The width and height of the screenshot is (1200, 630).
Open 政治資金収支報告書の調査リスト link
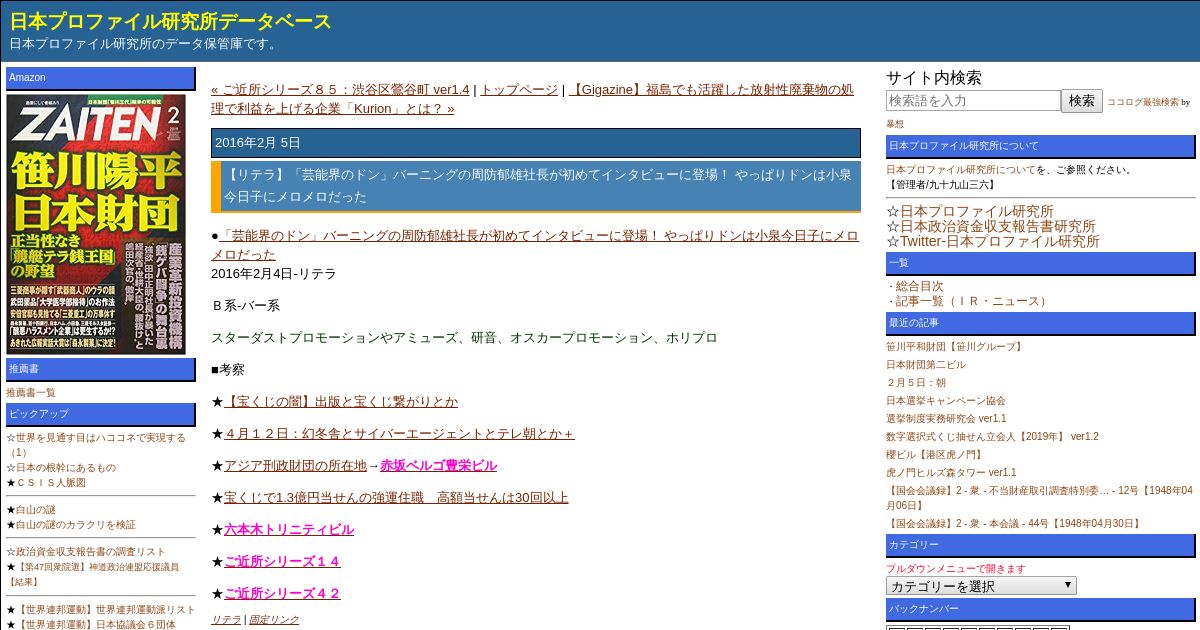click(91, 552)
